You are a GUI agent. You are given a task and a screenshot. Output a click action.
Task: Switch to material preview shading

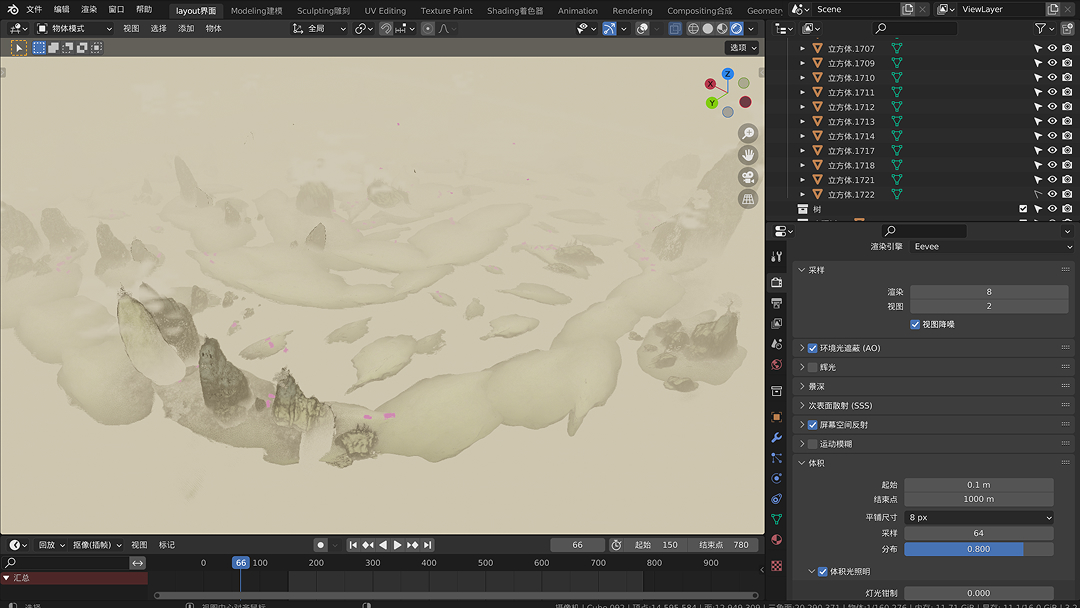(722, 28)
